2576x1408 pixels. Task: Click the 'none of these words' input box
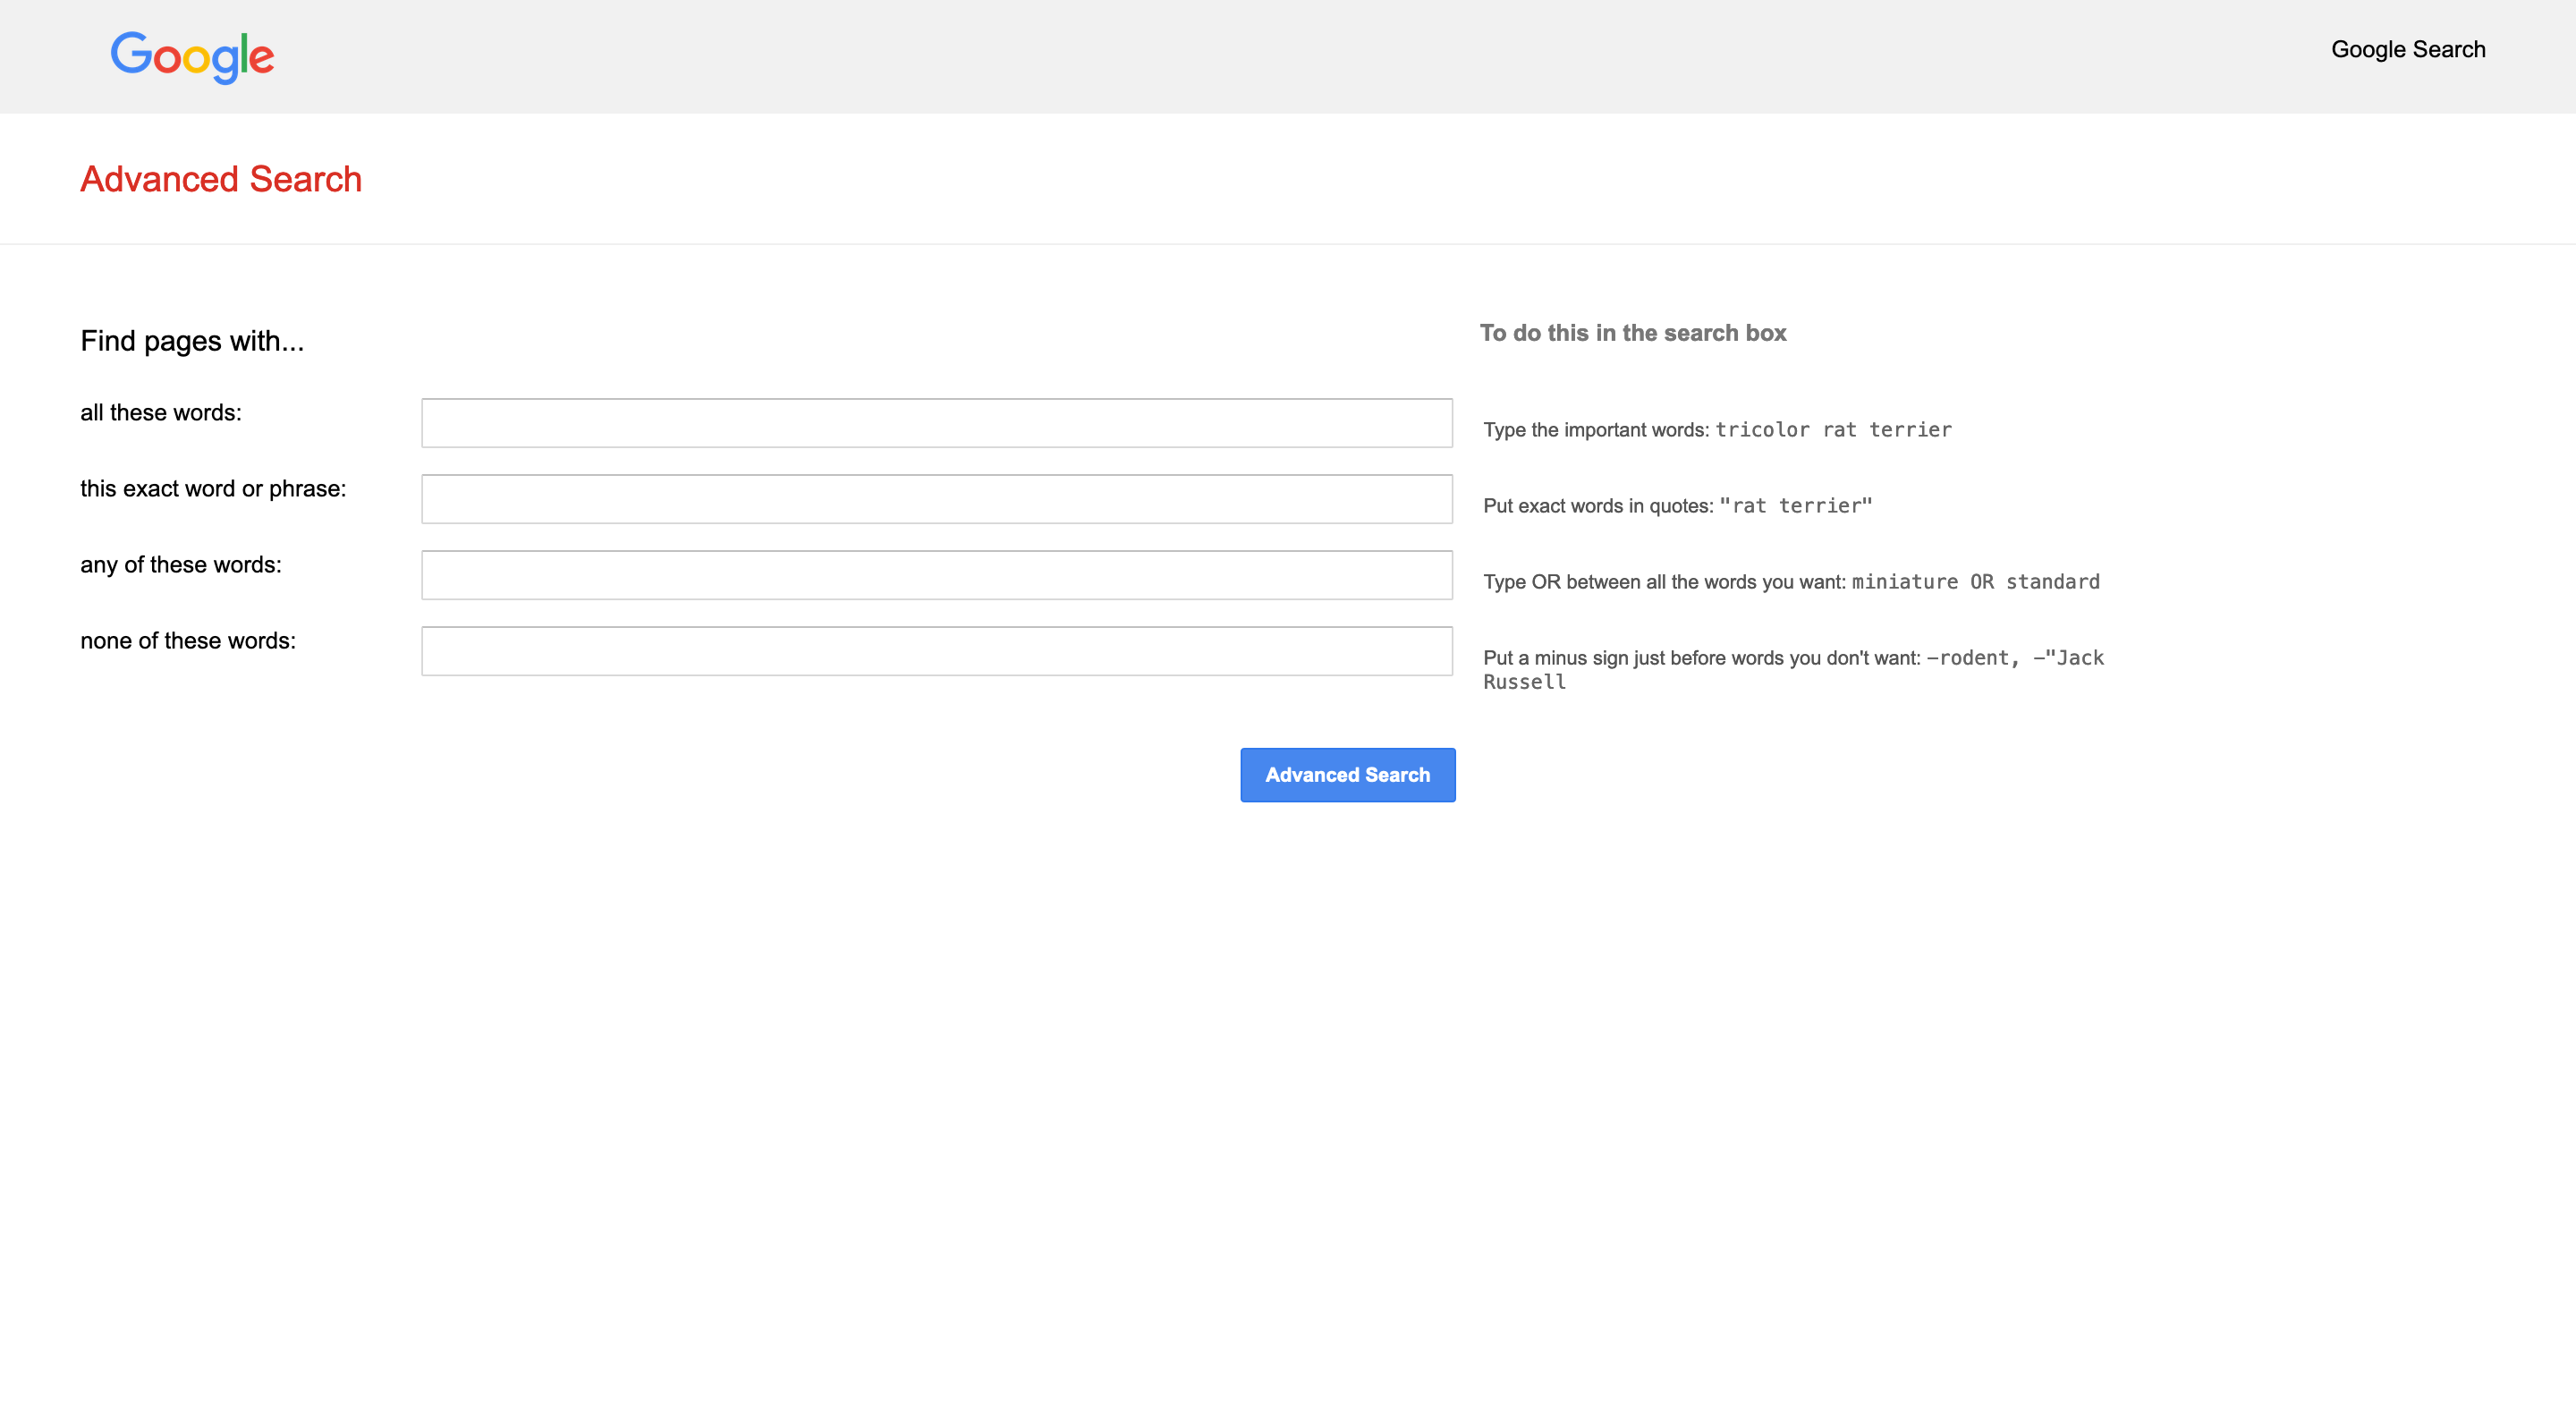click(936, 651)
